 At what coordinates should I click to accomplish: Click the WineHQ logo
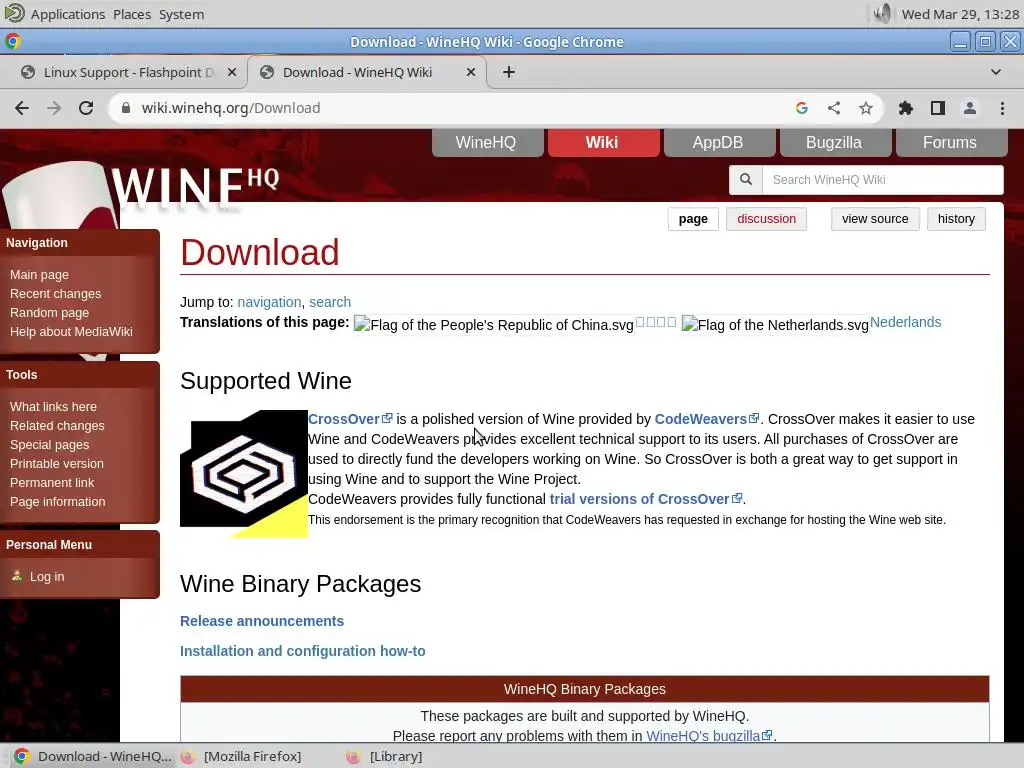pyautogui.click(x=195, y=189)
